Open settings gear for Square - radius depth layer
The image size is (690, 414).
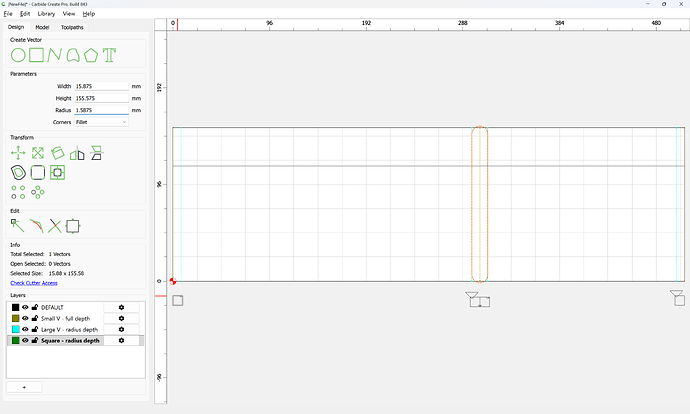coord(121,341)
